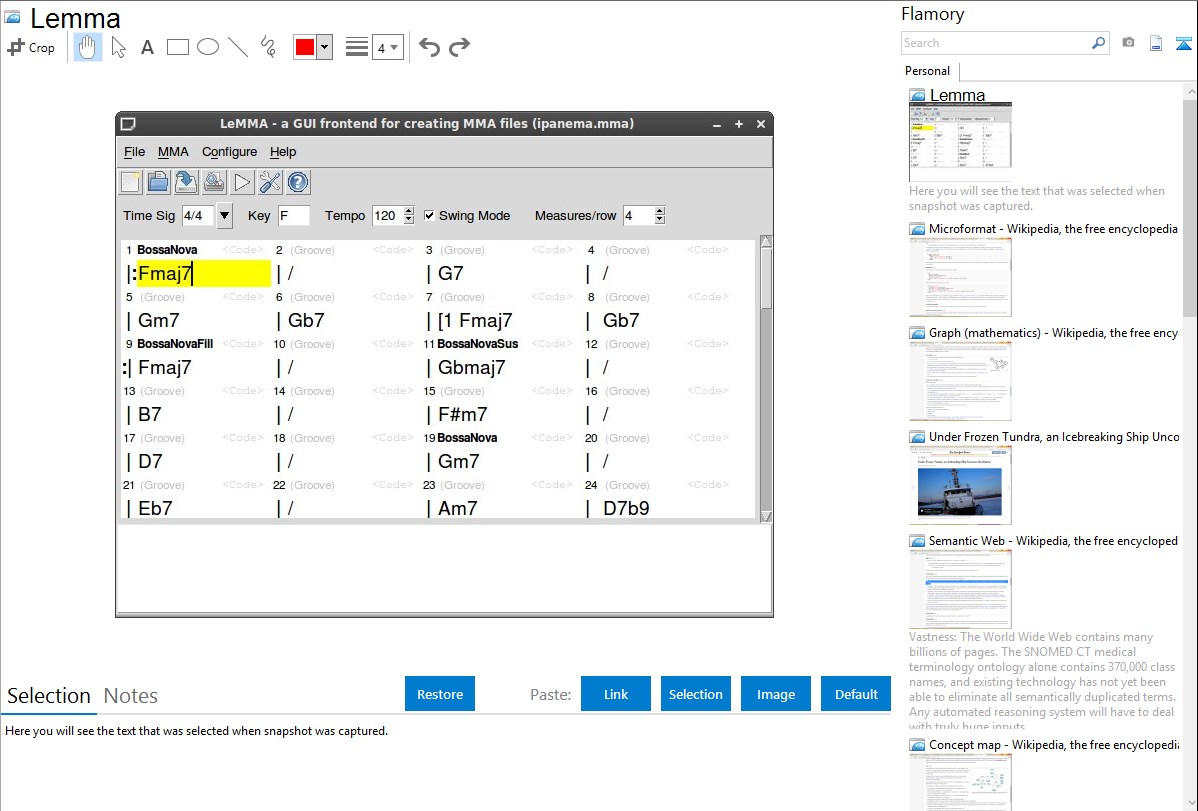The height and width of the screenshot is (811, 1198).
Task: Undo the last annotation
Action: click(429, 47)
